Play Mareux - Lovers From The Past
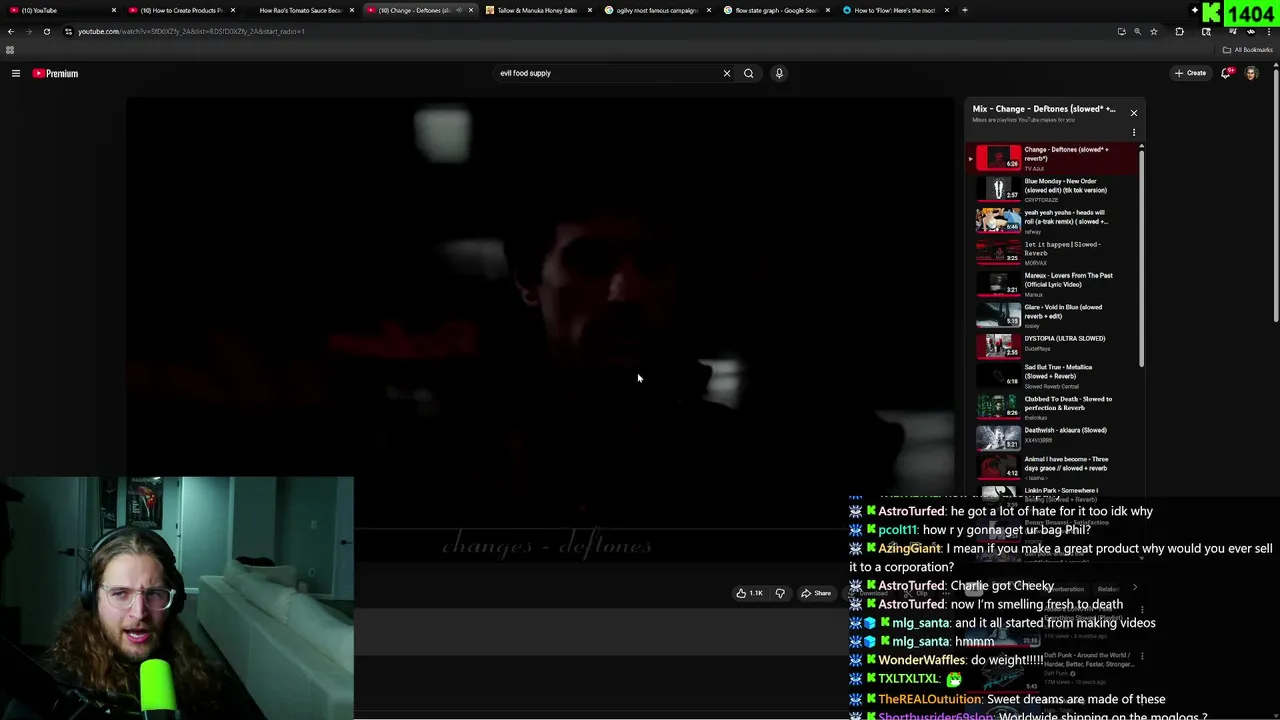The image size is (1280, 720). pyautogui.click(x=1052, y=284)
